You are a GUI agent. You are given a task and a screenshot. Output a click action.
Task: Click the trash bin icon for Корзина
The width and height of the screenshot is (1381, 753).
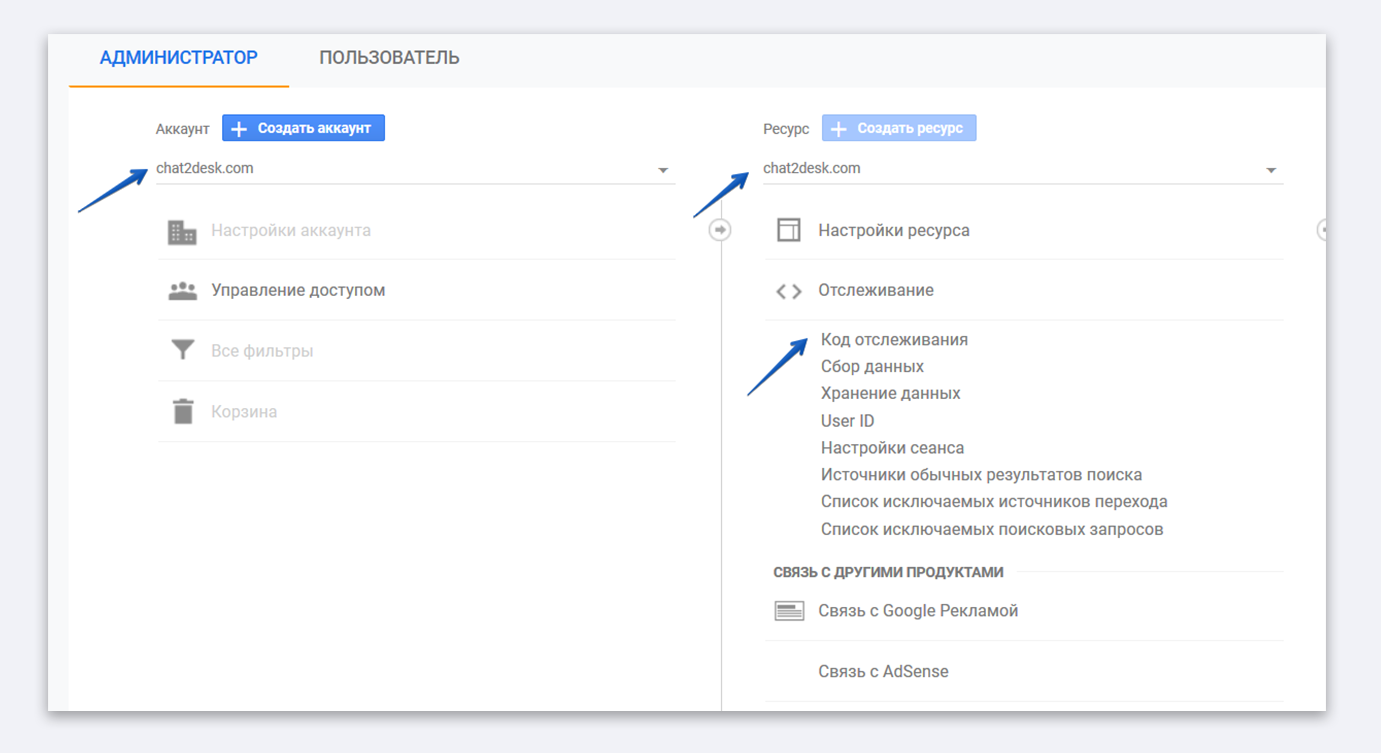(x=182, y=412)
